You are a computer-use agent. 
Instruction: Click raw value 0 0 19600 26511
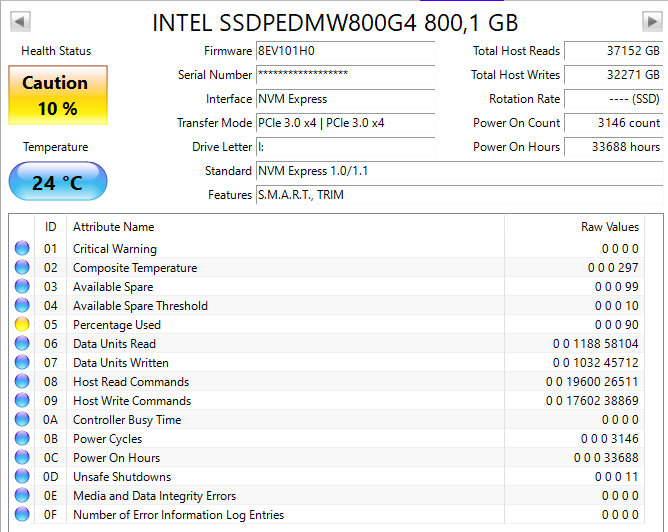click(x=592, y=382)
